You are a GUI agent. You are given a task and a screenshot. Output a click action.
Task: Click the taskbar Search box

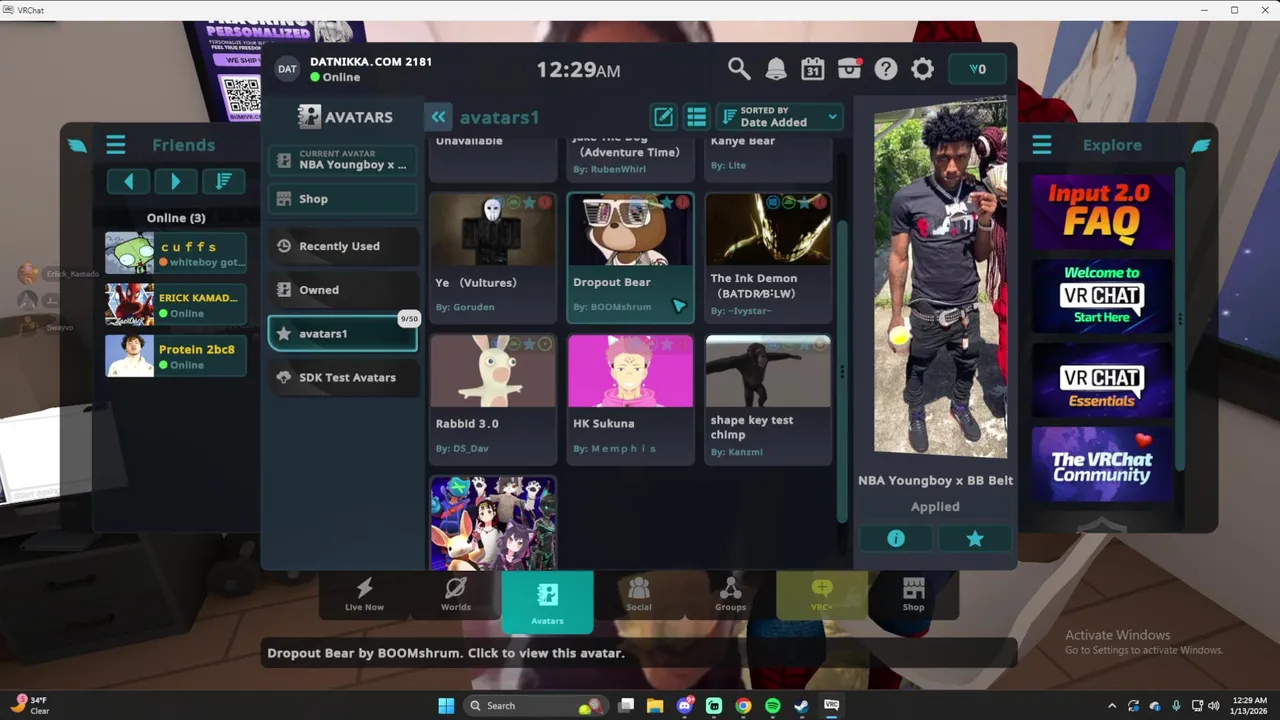click(536, 705)
